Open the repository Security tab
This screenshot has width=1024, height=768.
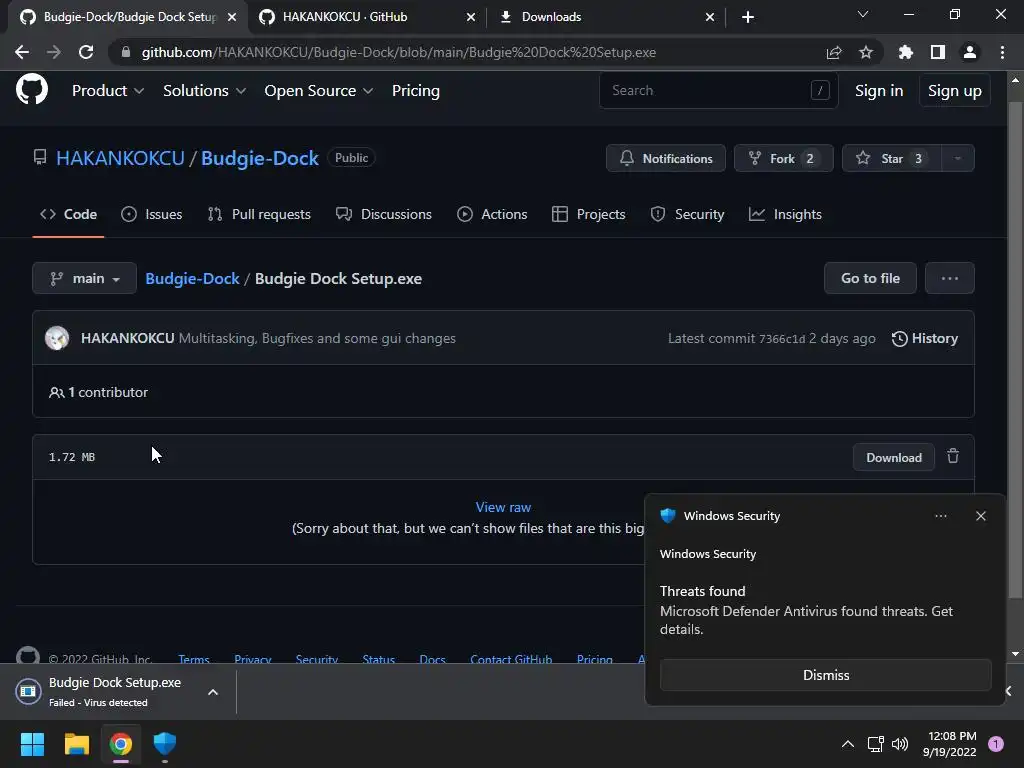tap(687, 214)
